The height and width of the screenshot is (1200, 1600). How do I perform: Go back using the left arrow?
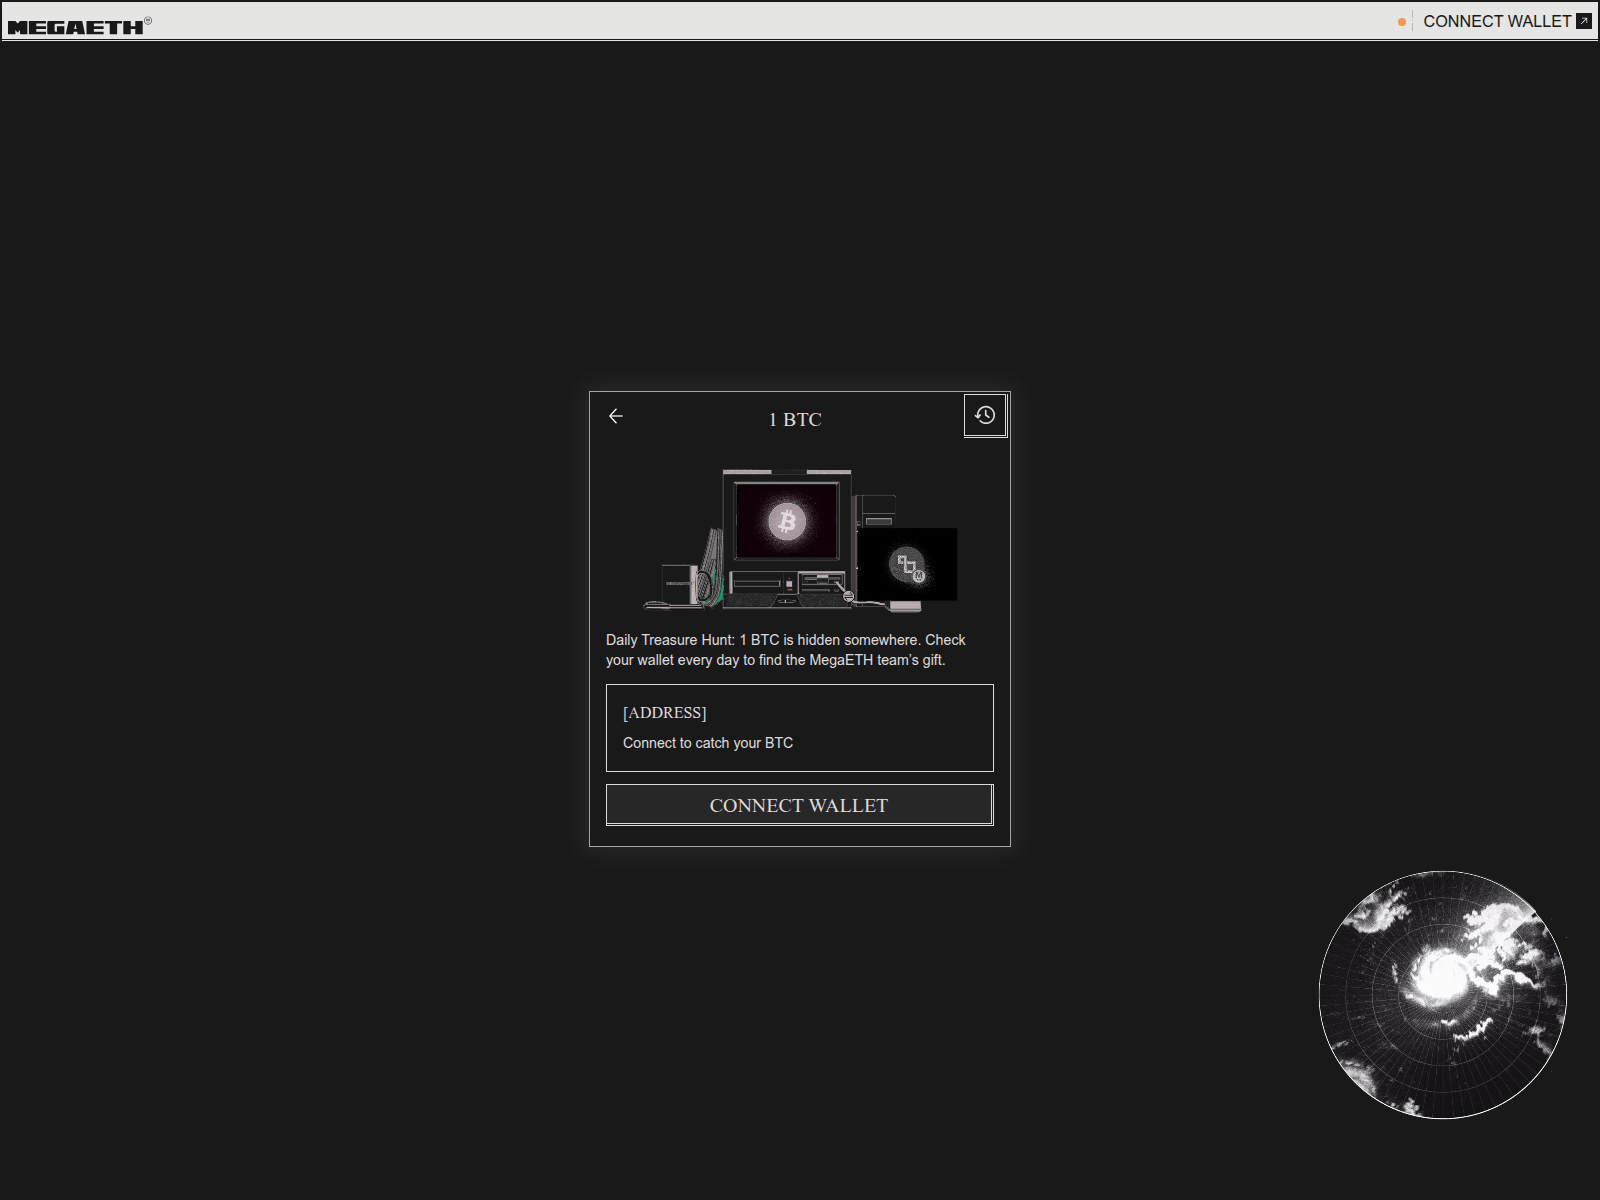tap(616, 416)
